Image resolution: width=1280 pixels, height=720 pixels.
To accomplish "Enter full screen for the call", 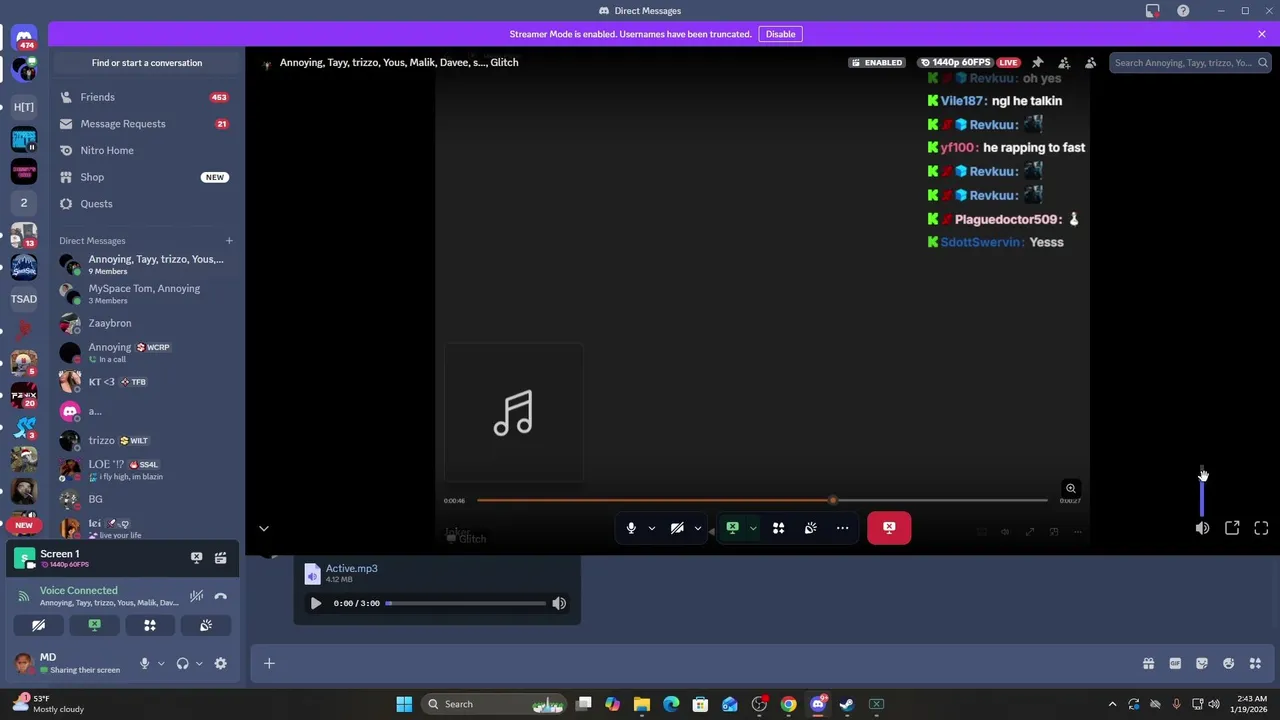I will click(1261, 528).
